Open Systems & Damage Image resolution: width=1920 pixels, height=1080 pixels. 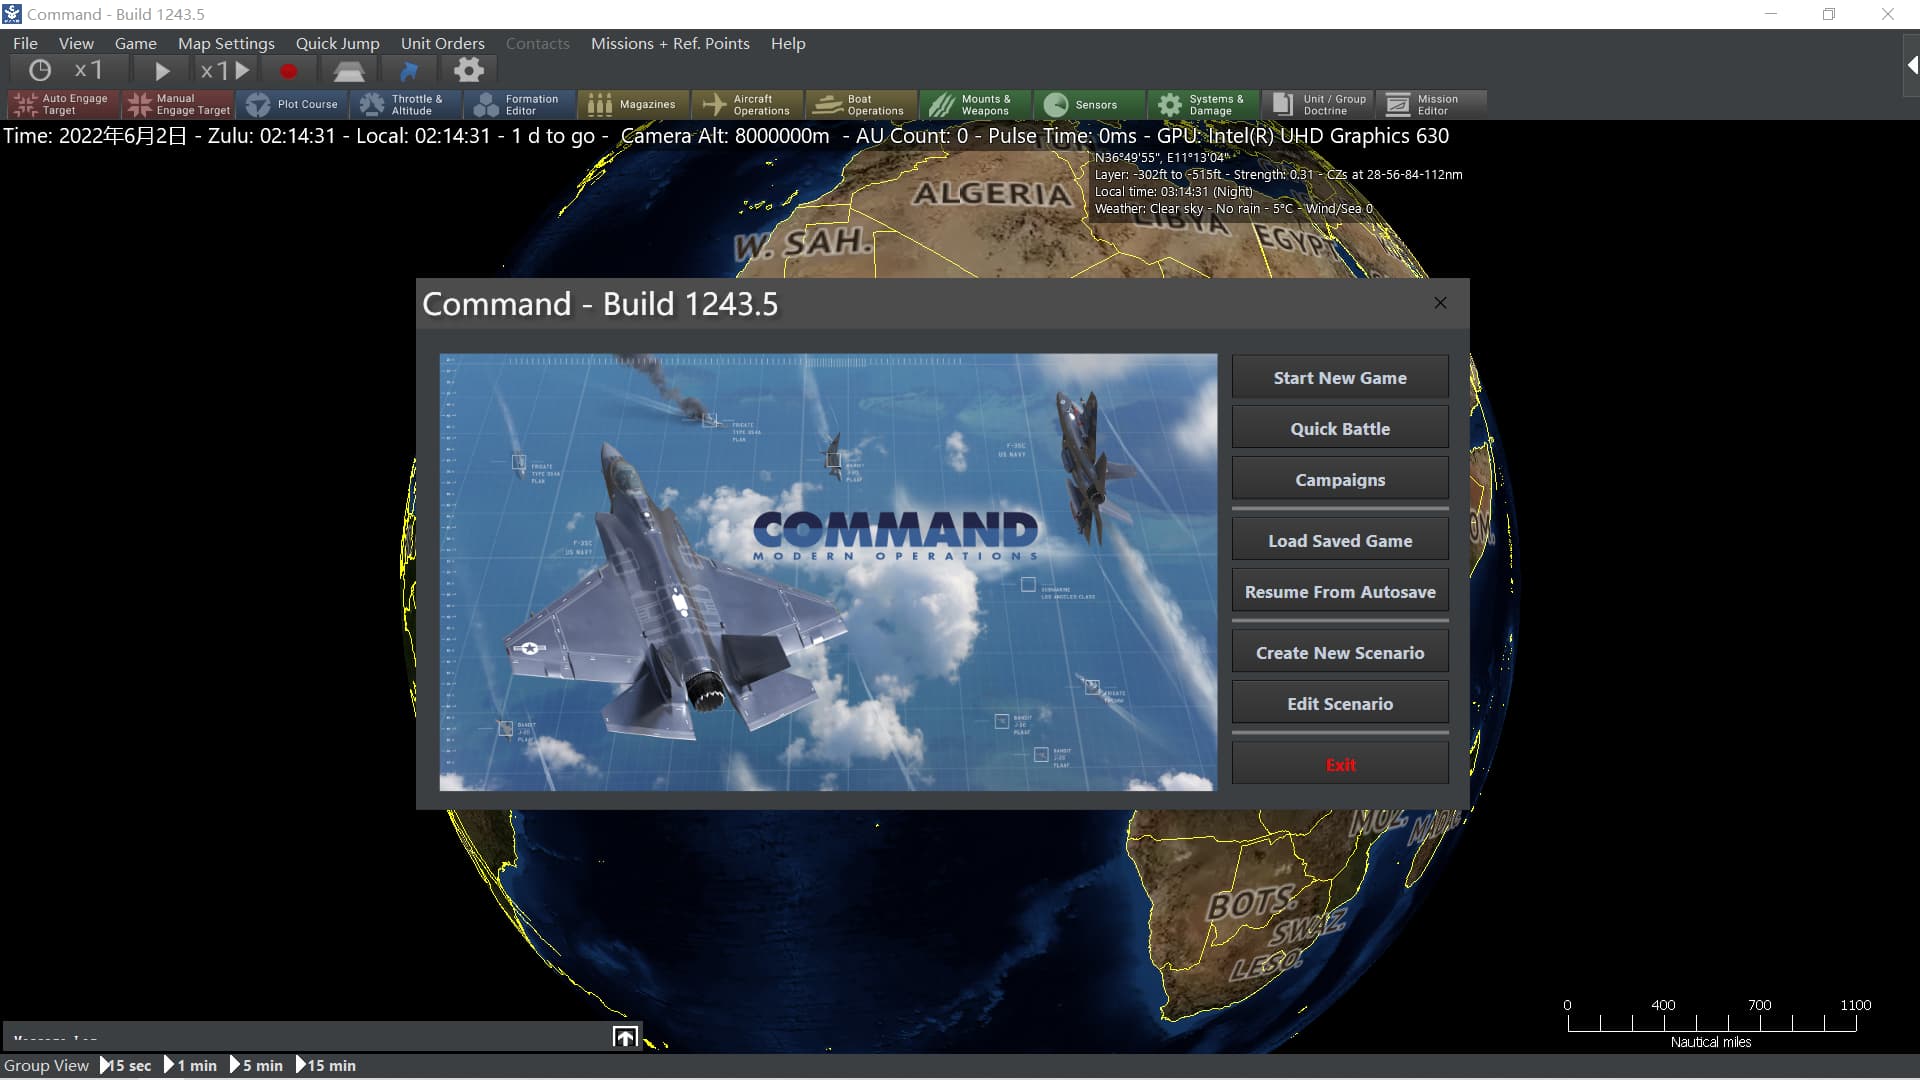(x=1204, y=104)
